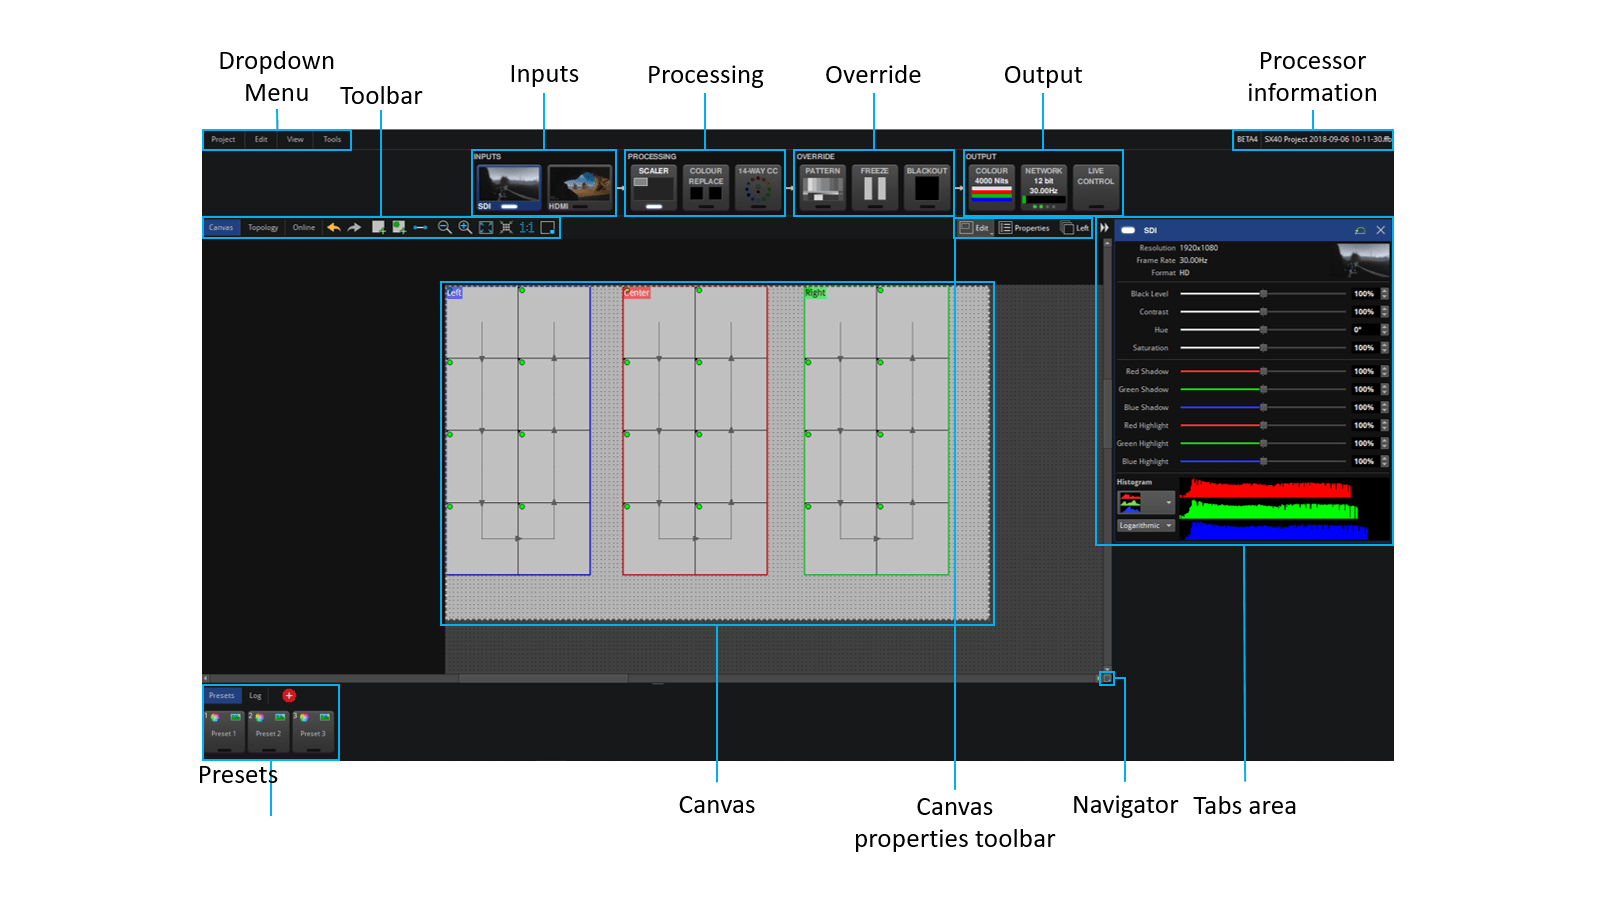Open the Pattern override tile
The width and height of the screenshot is (1600, 900).
click(823, 187)
